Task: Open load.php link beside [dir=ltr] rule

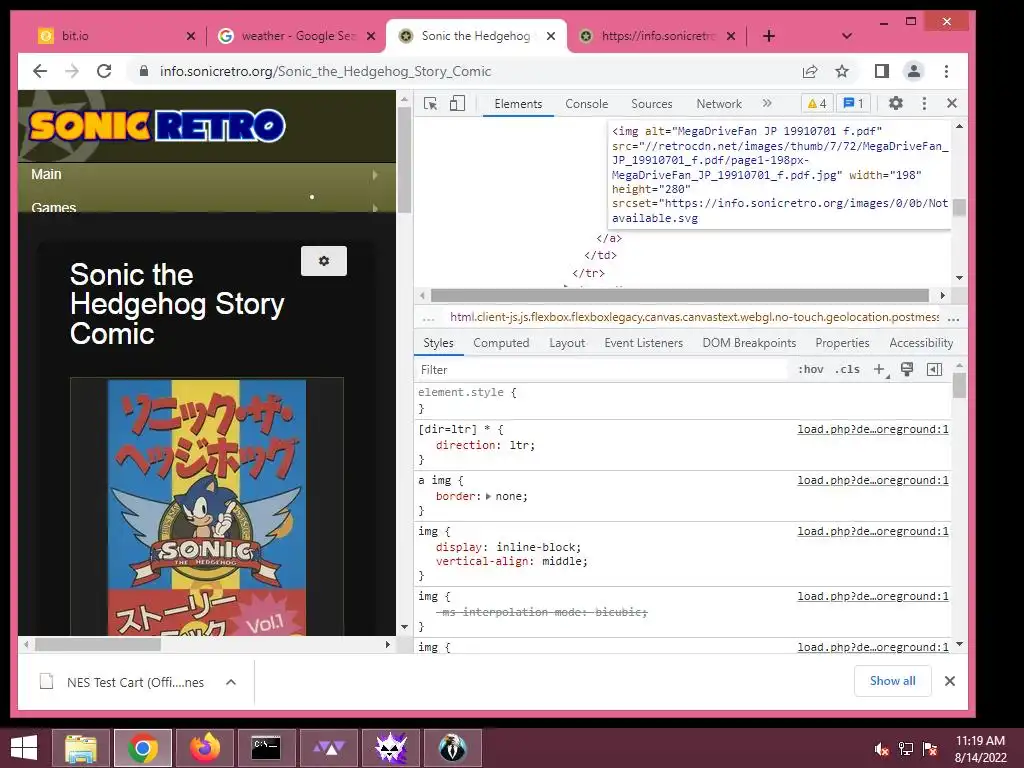Action: point(872,429)
